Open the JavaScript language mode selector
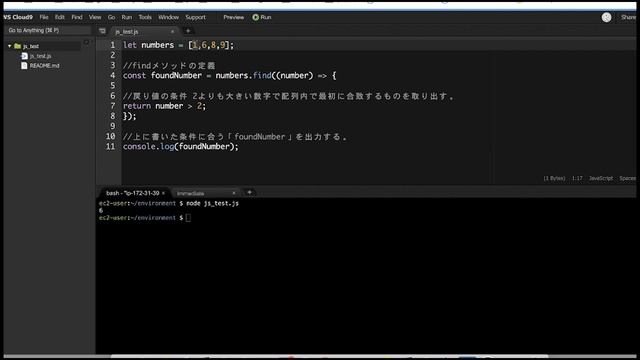The height and width of the screenshot is (360, 640). pos(600,178)
